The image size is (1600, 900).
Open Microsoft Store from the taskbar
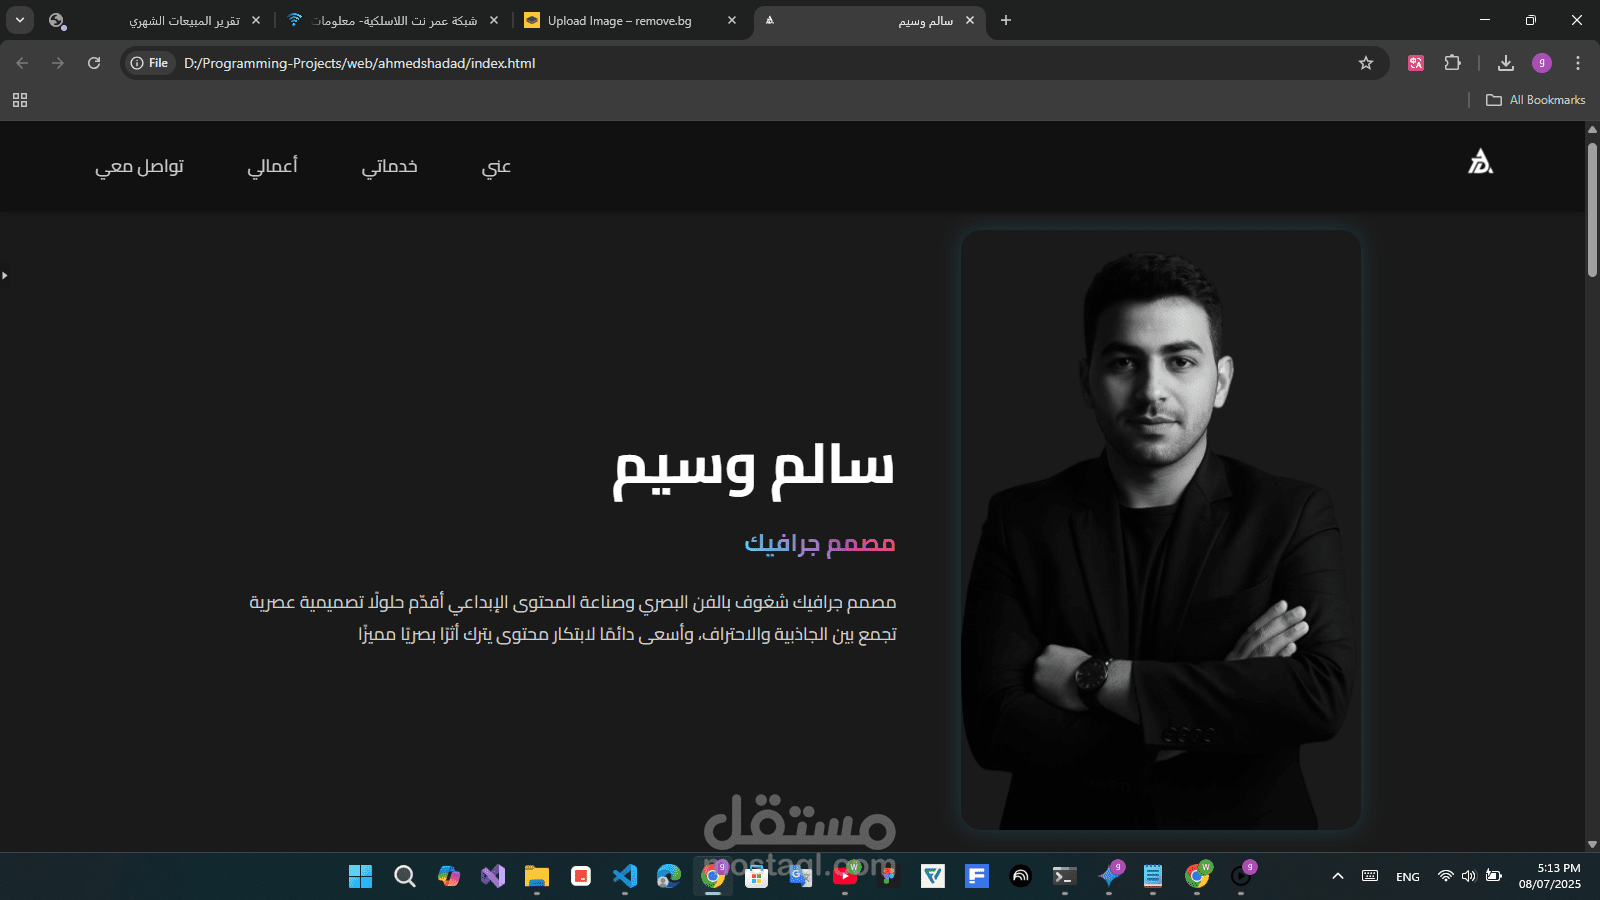click(x=757, y=876)
